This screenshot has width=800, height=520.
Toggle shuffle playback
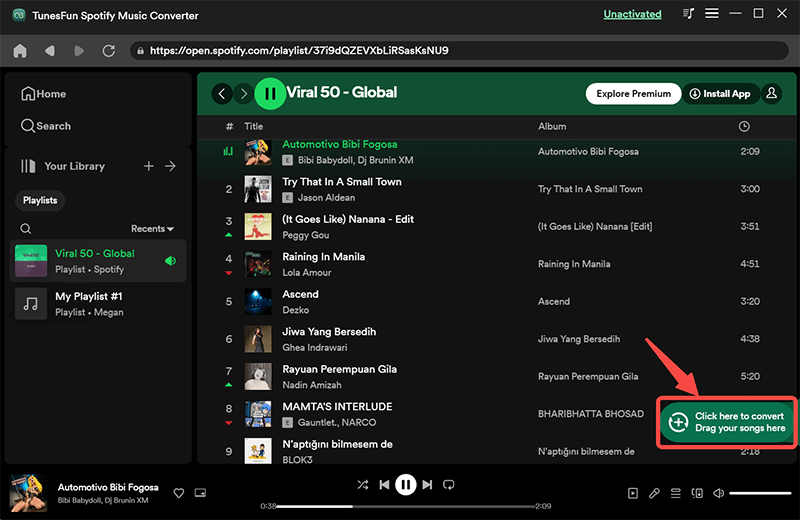[x=363, y=484]
